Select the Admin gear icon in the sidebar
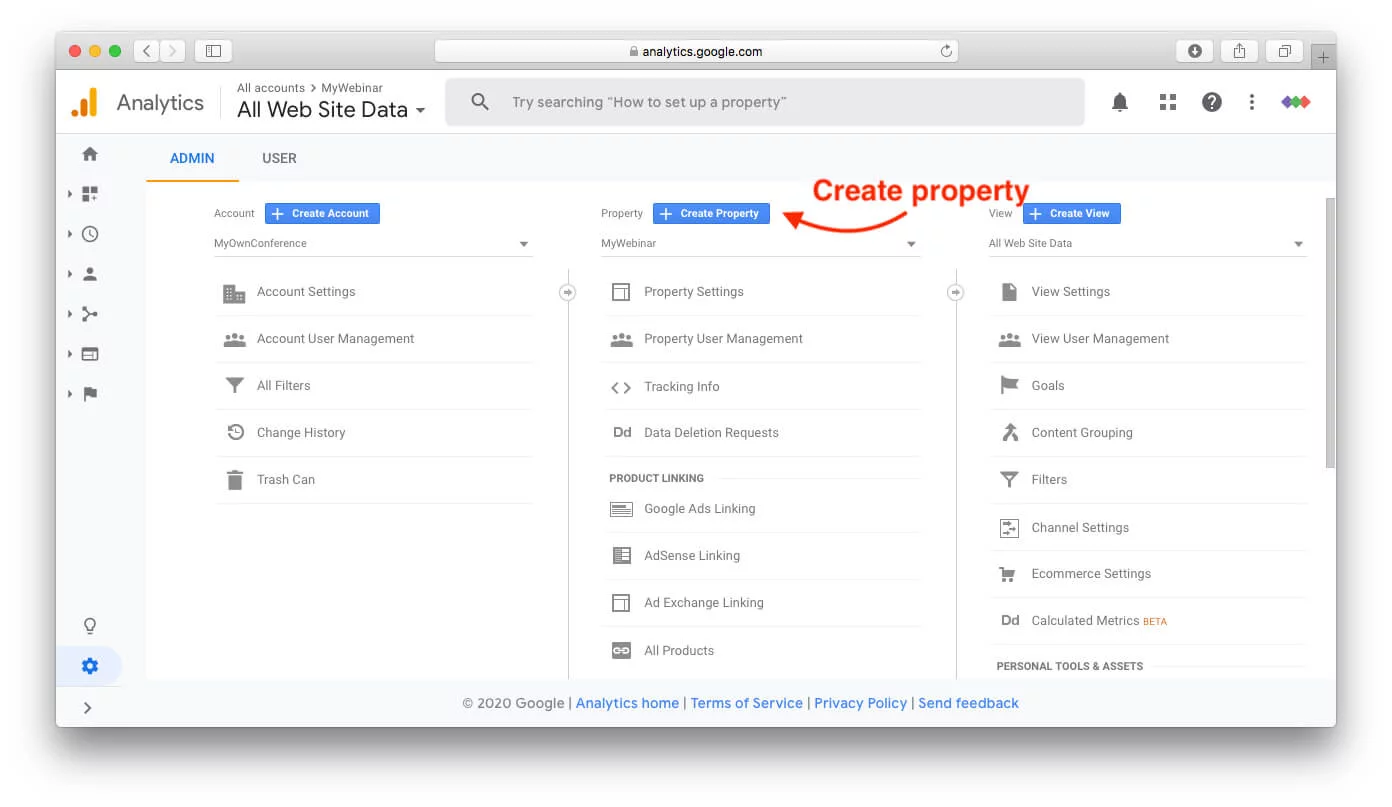Screen dimensions: 1392x807 pyautogui.click(x=89, y=665)
